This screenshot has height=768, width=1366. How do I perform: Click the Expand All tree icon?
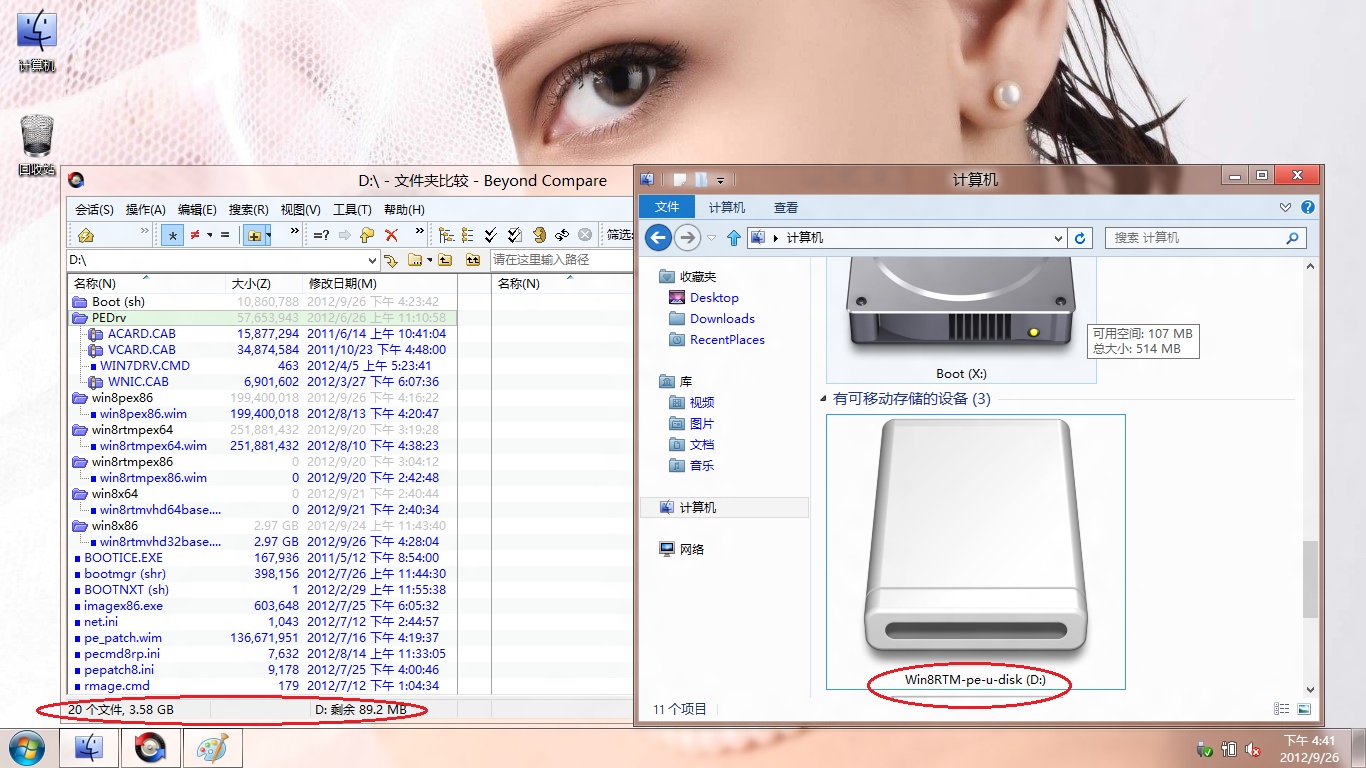pyautogui.click(x=446, y=235)
